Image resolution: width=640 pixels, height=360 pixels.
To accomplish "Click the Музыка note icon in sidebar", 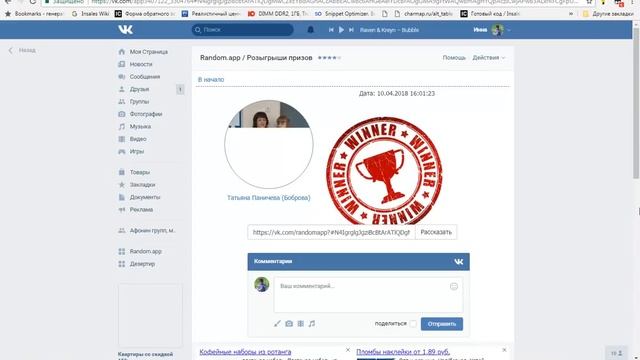I will click(122, 127).
